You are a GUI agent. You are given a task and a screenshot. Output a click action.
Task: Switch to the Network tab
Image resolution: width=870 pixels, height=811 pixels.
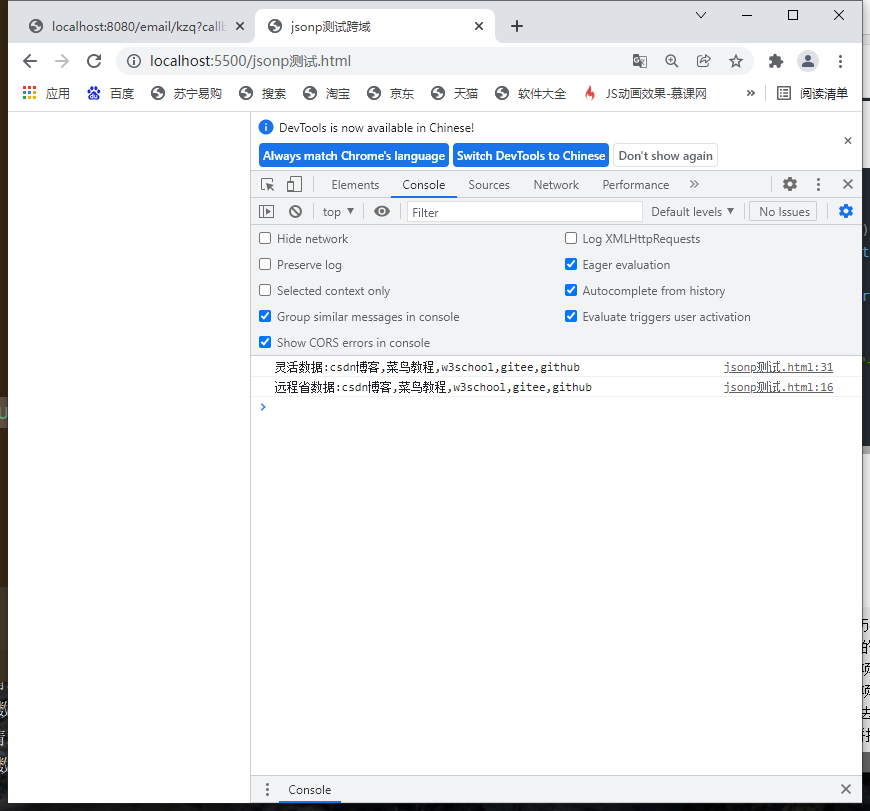(x=556, y=184)
